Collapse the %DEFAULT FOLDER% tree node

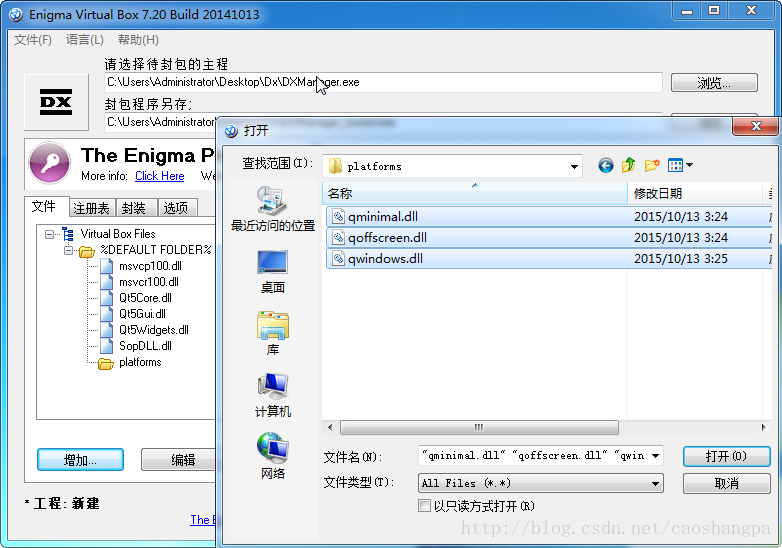click(68, 250)
